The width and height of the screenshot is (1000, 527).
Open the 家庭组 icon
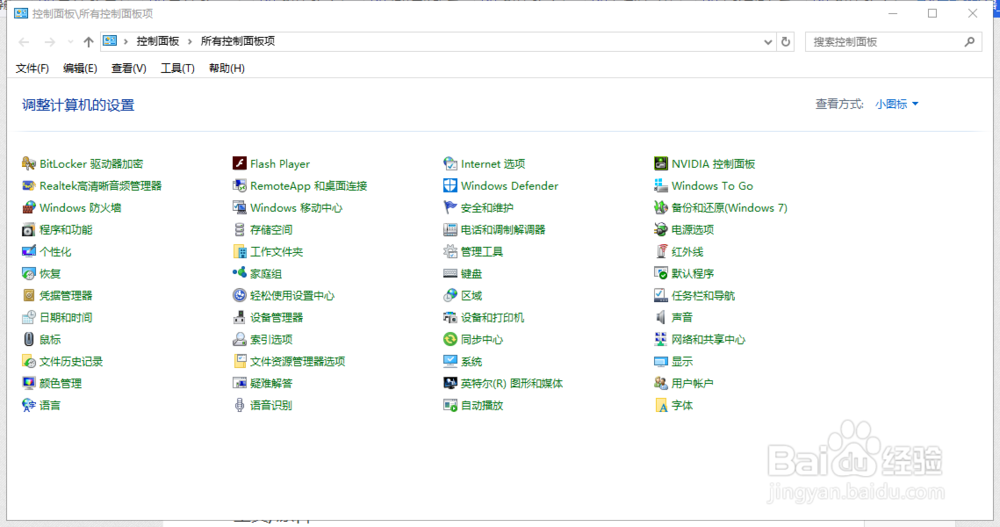(239, 274)
